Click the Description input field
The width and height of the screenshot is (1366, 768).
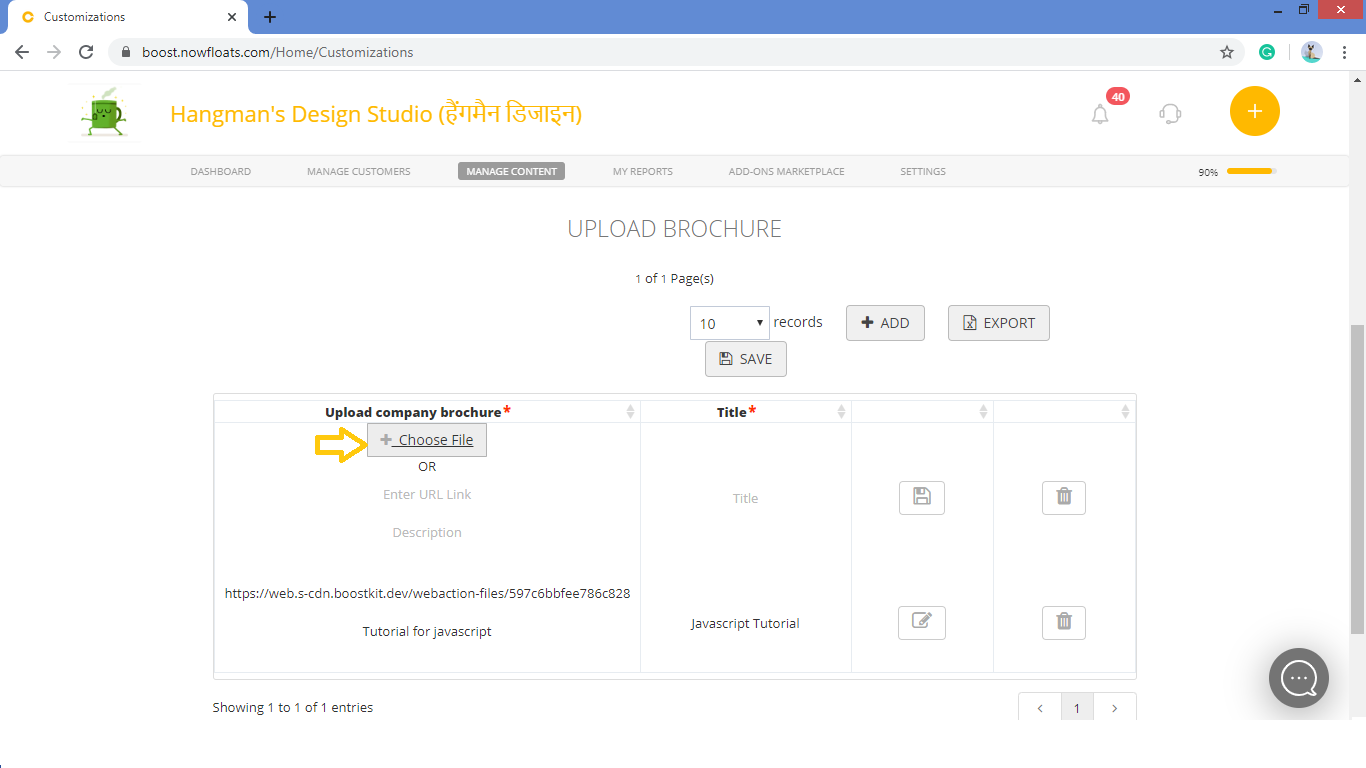427,533
